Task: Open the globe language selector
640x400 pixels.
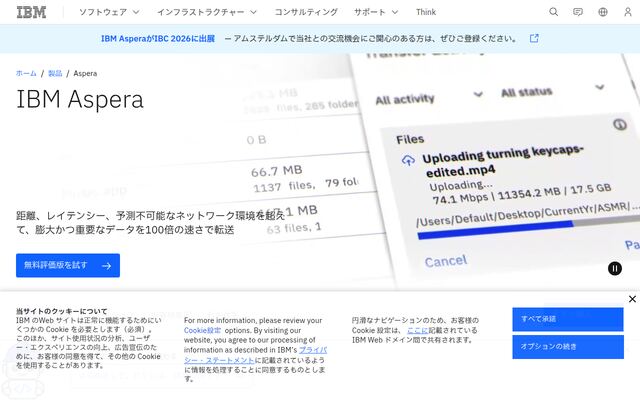Action: coord(603,12)
